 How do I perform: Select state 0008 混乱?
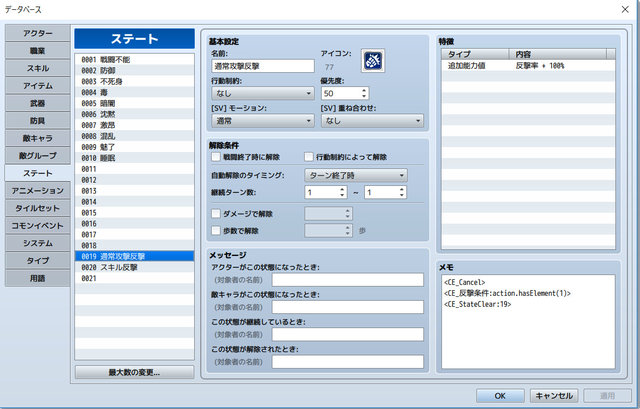[x=134, y=136]
